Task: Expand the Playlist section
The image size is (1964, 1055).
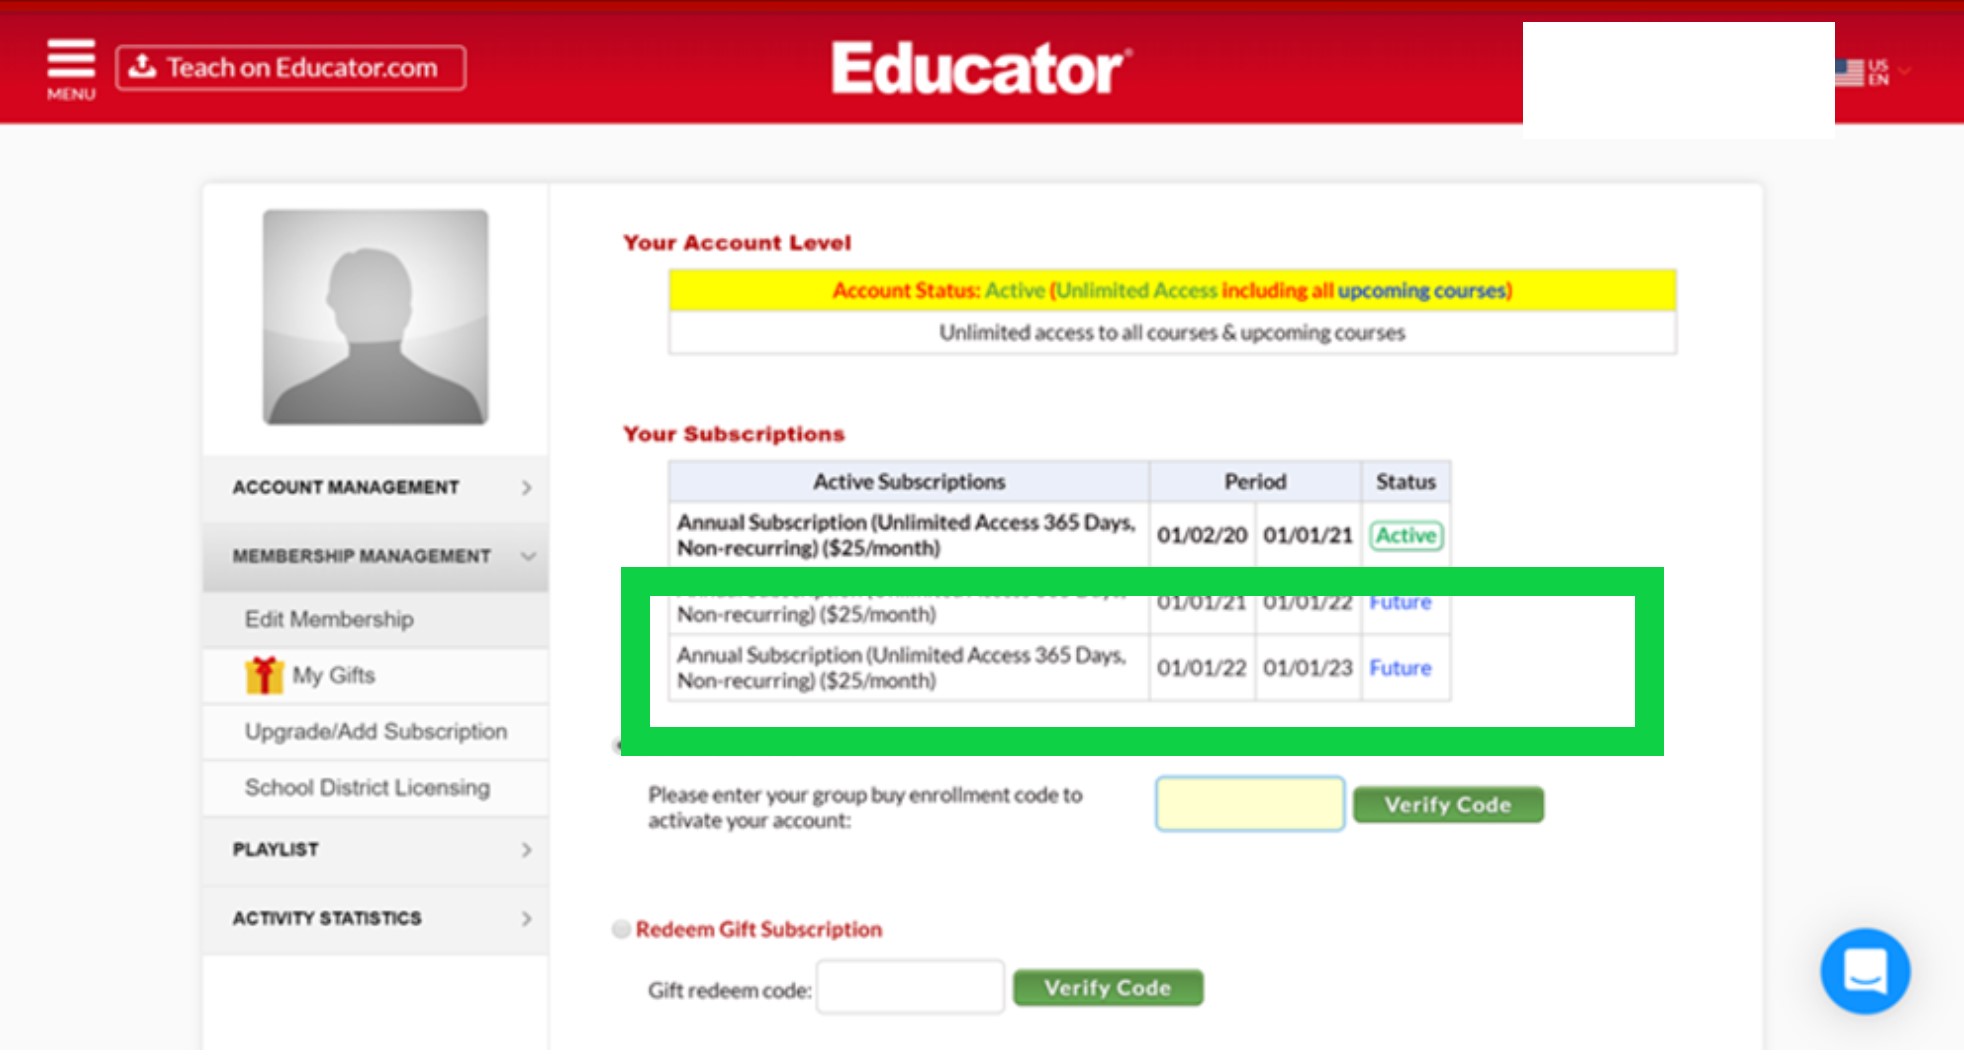Action: tap(375, 850)
